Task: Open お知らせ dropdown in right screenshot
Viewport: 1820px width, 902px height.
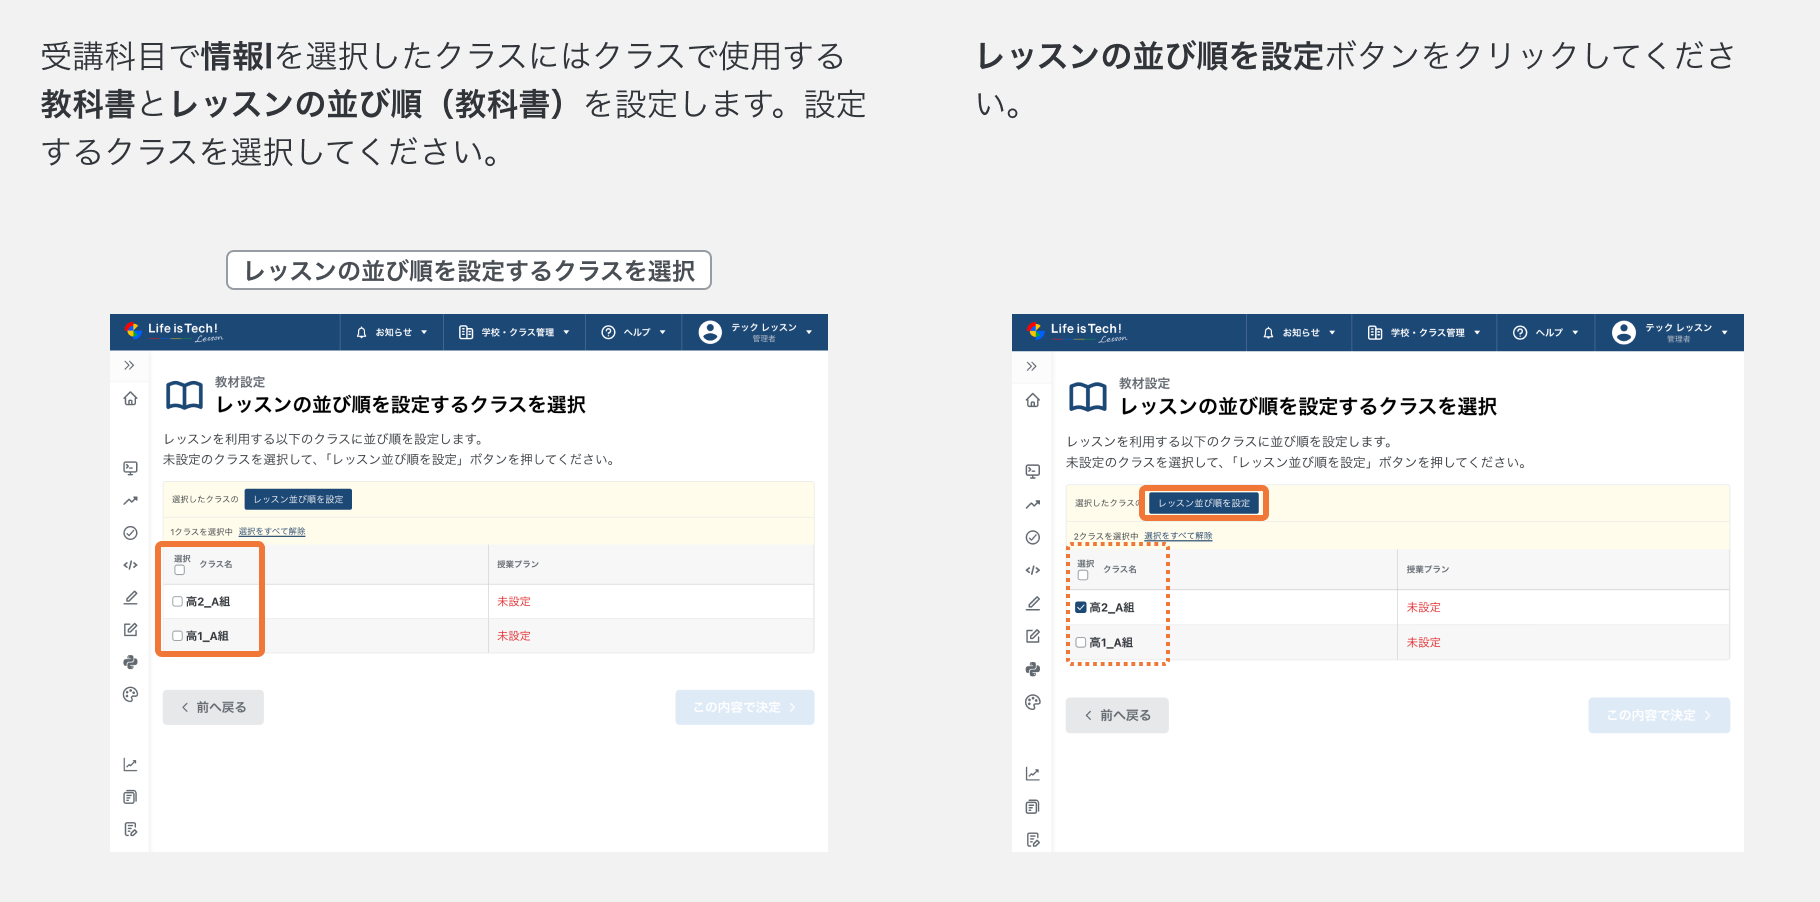Action: [1299, 333]
